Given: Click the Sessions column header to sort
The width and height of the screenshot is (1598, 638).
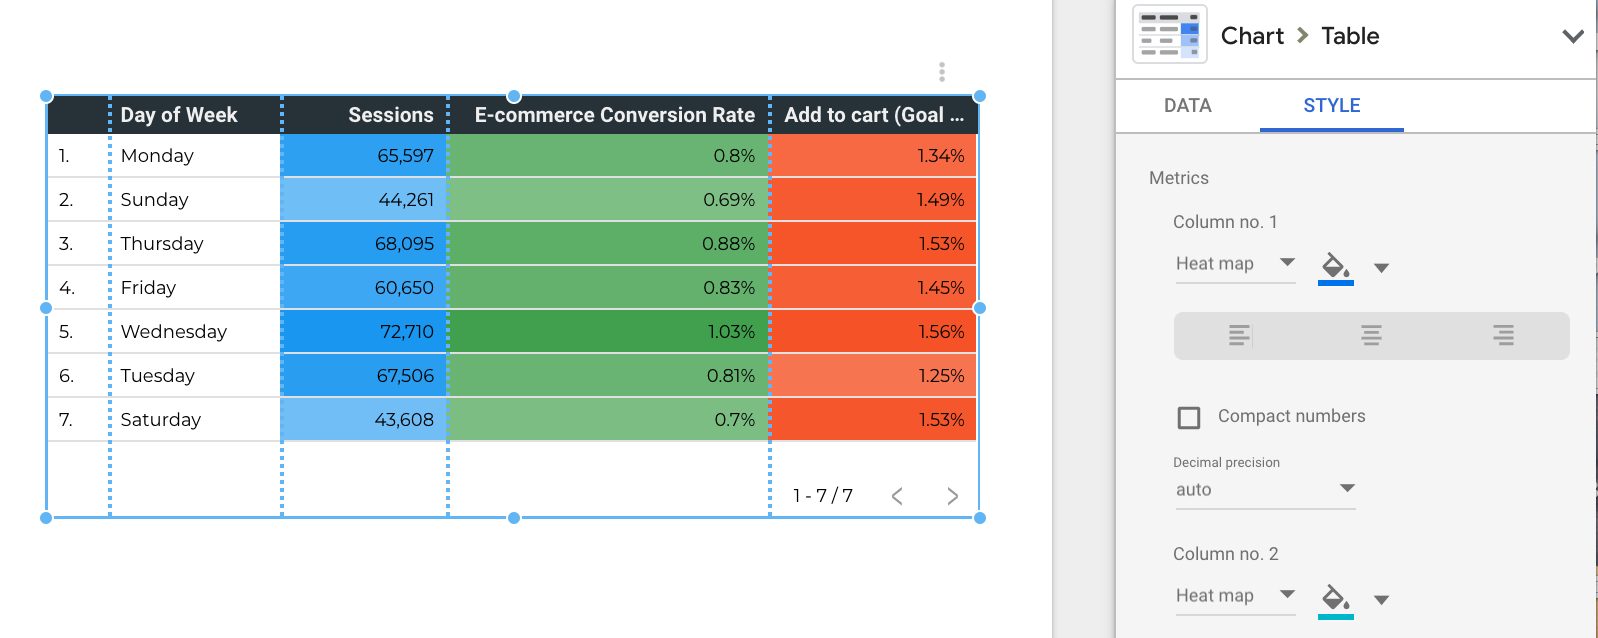Looking at the screenshot, I should tap(390, 114).
